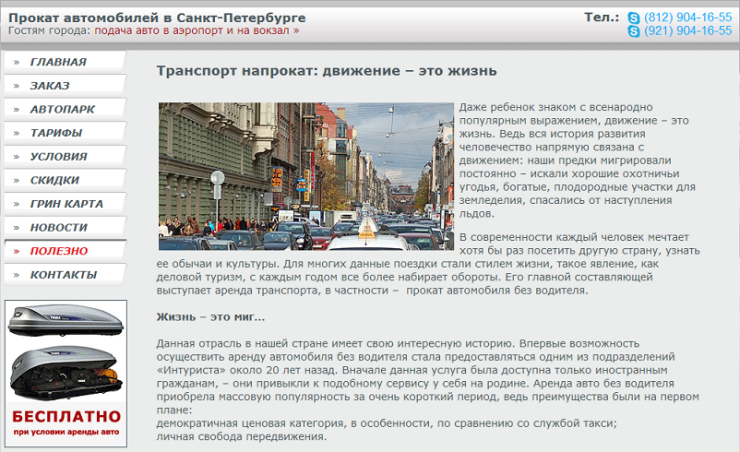
Task: Call the phone number (921) 904-16-55
Action: (x=688, y=31)
